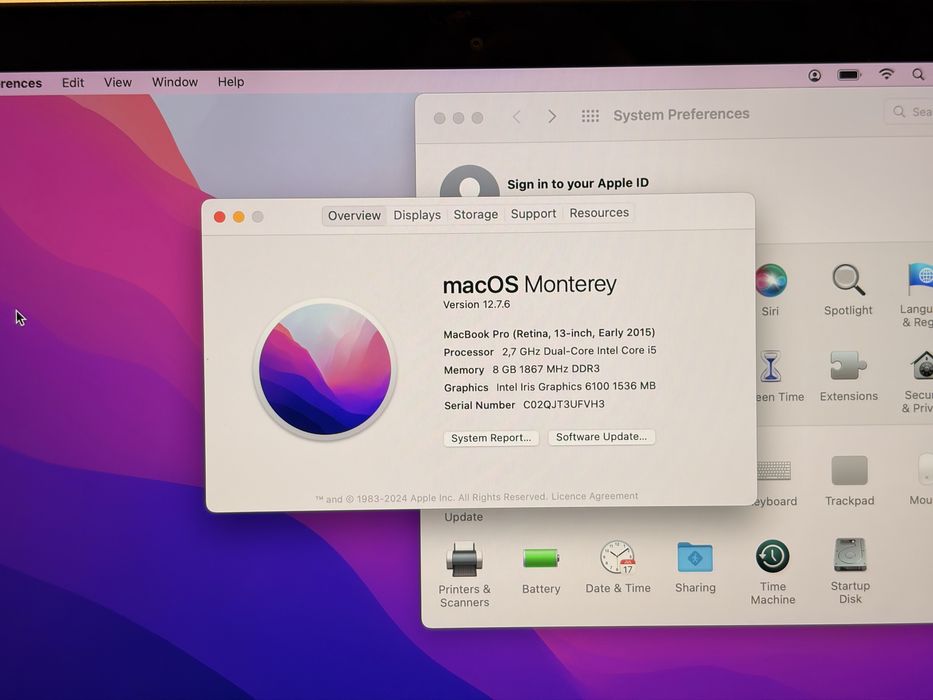Open Trackpad preference pane
This screenshot has height=700, width=933.
(x=849, y=470)
